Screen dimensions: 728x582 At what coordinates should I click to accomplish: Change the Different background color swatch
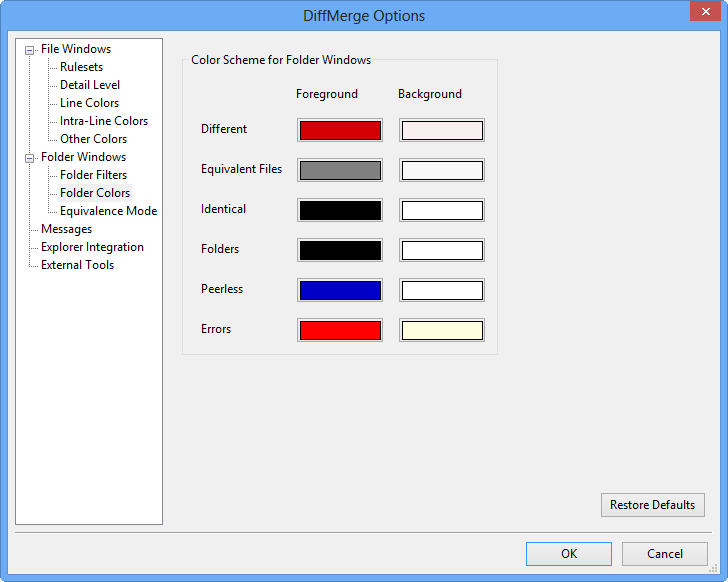(442, 130)
